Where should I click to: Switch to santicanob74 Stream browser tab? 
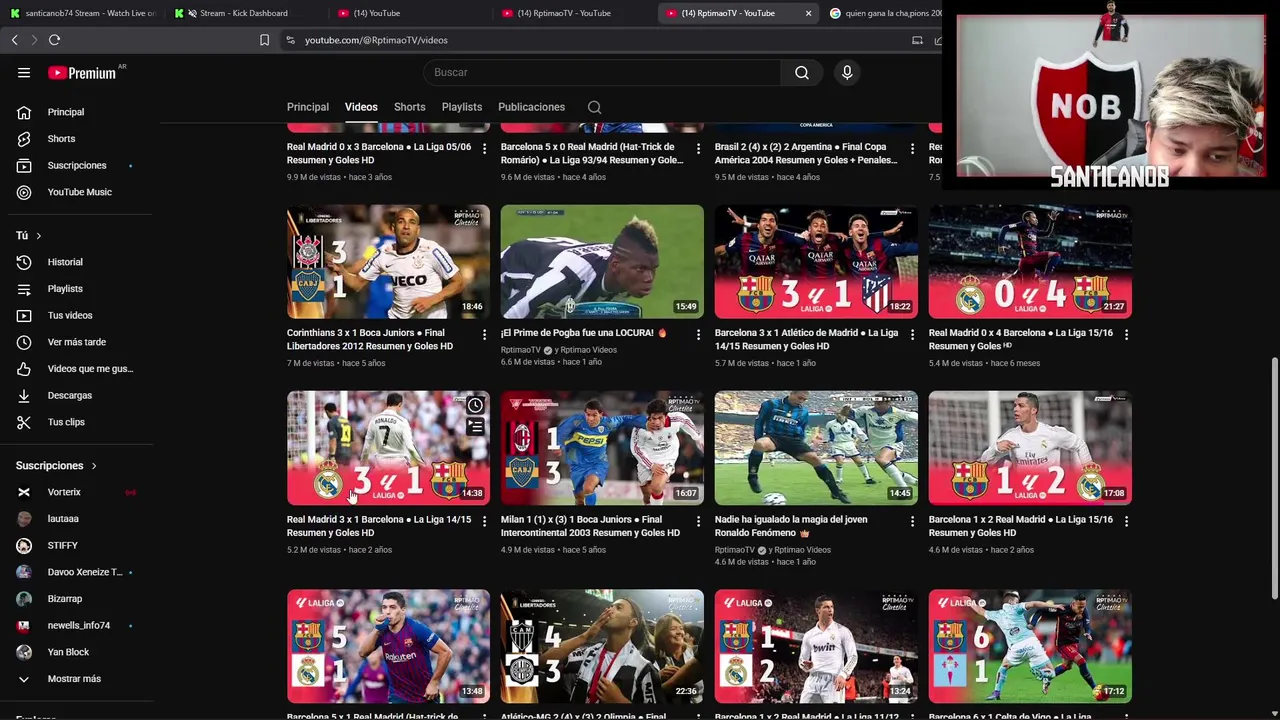point(82,13)
